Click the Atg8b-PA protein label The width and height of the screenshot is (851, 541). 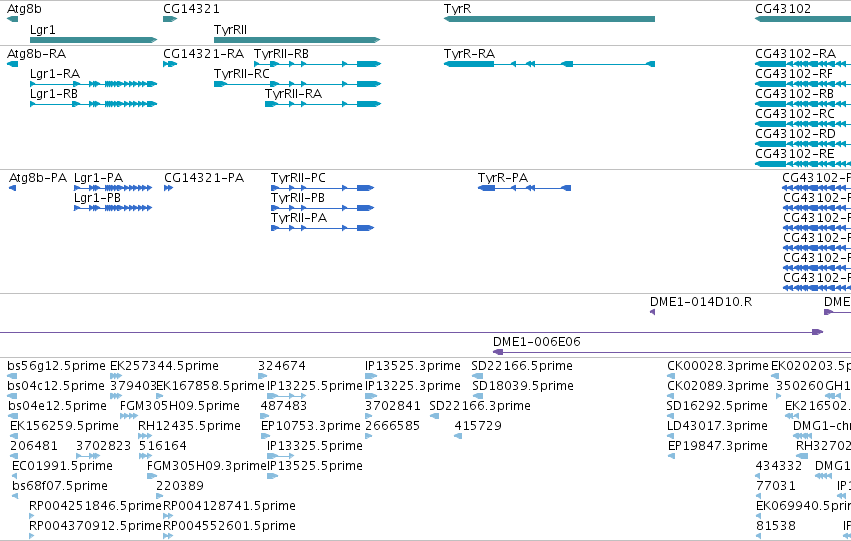click(x=38, y=178)
